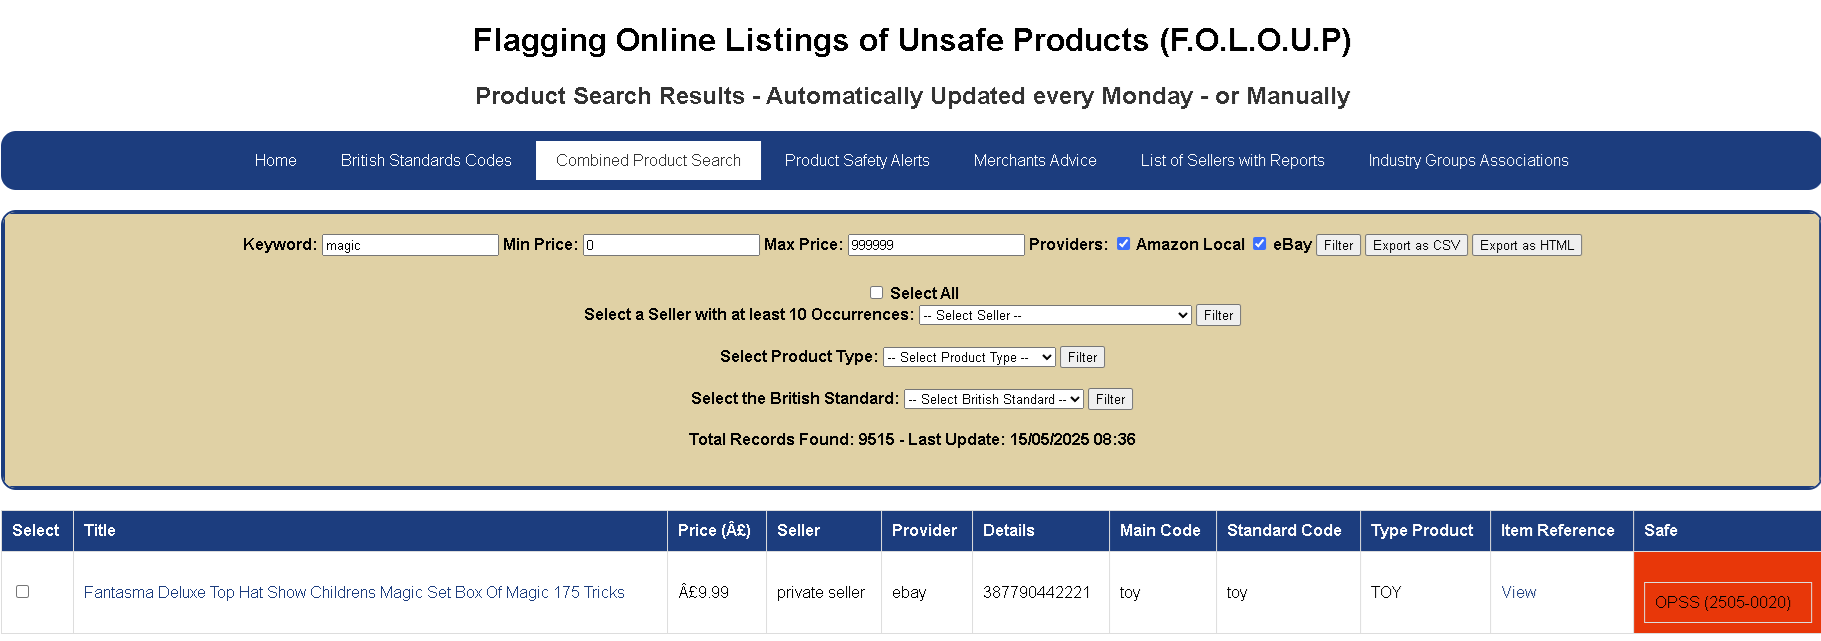Focus the Max Price field
Image resolution: width=1821 pixels, height=641 pixels.
click(936, 245)
